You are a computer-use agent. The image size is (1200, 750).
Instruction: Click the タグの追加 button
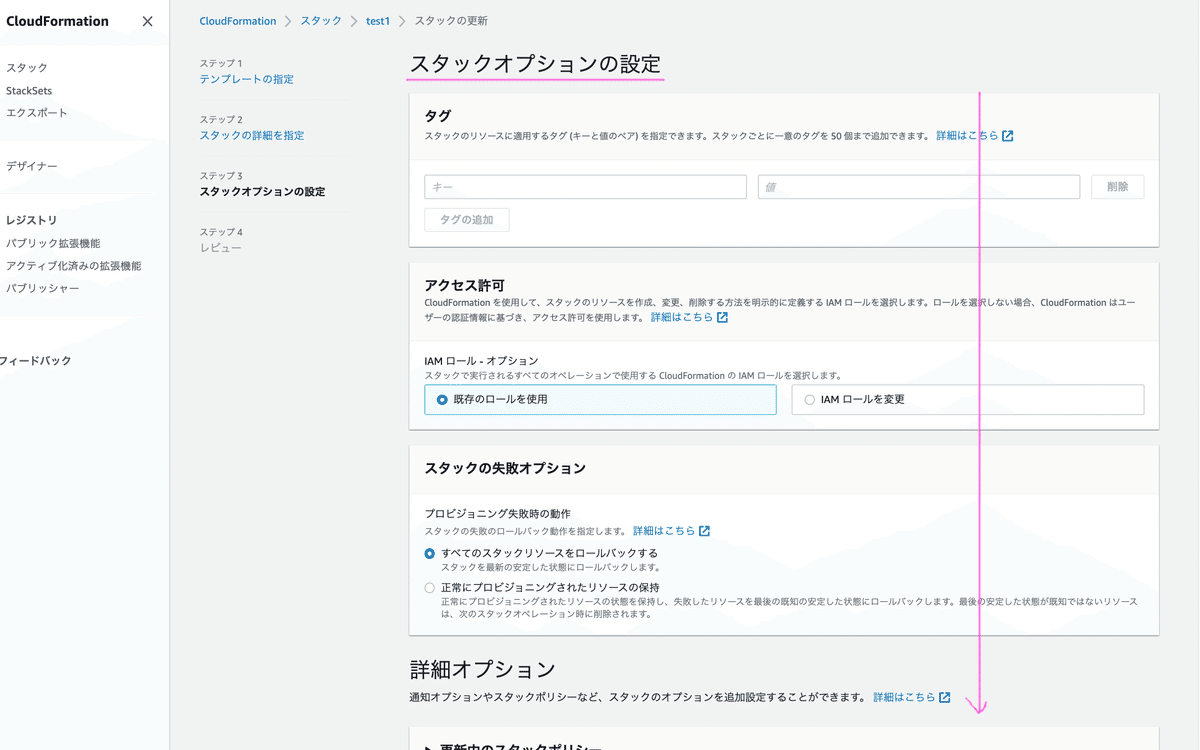pos(467,220)
